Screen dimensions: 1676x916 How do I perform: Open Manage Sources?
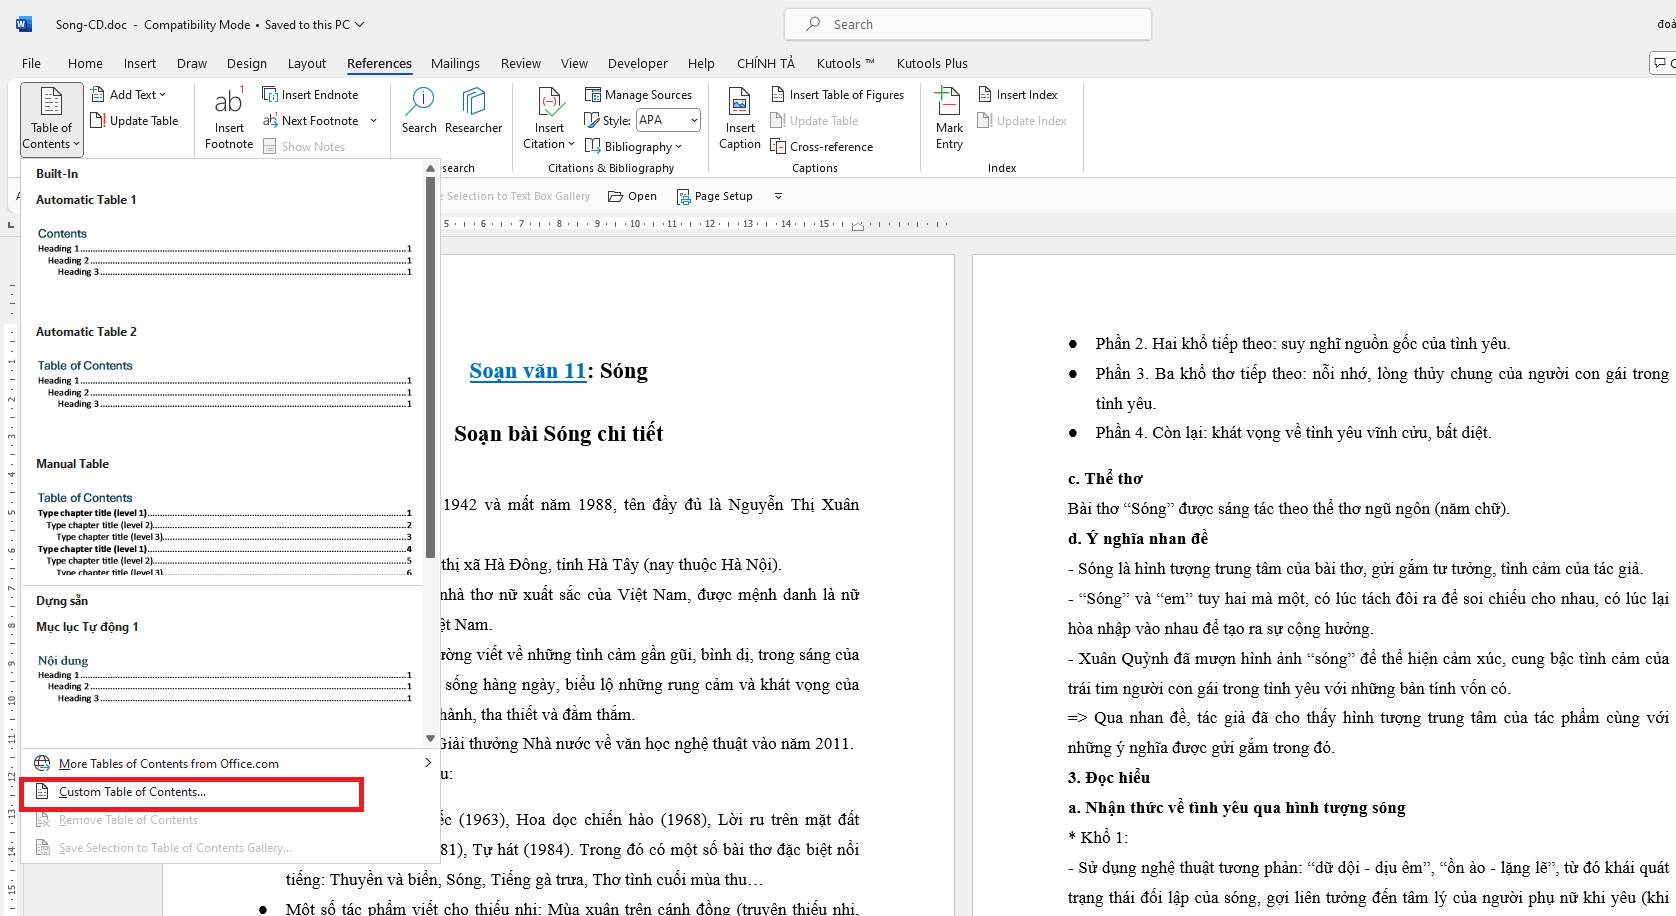(639, 95)
